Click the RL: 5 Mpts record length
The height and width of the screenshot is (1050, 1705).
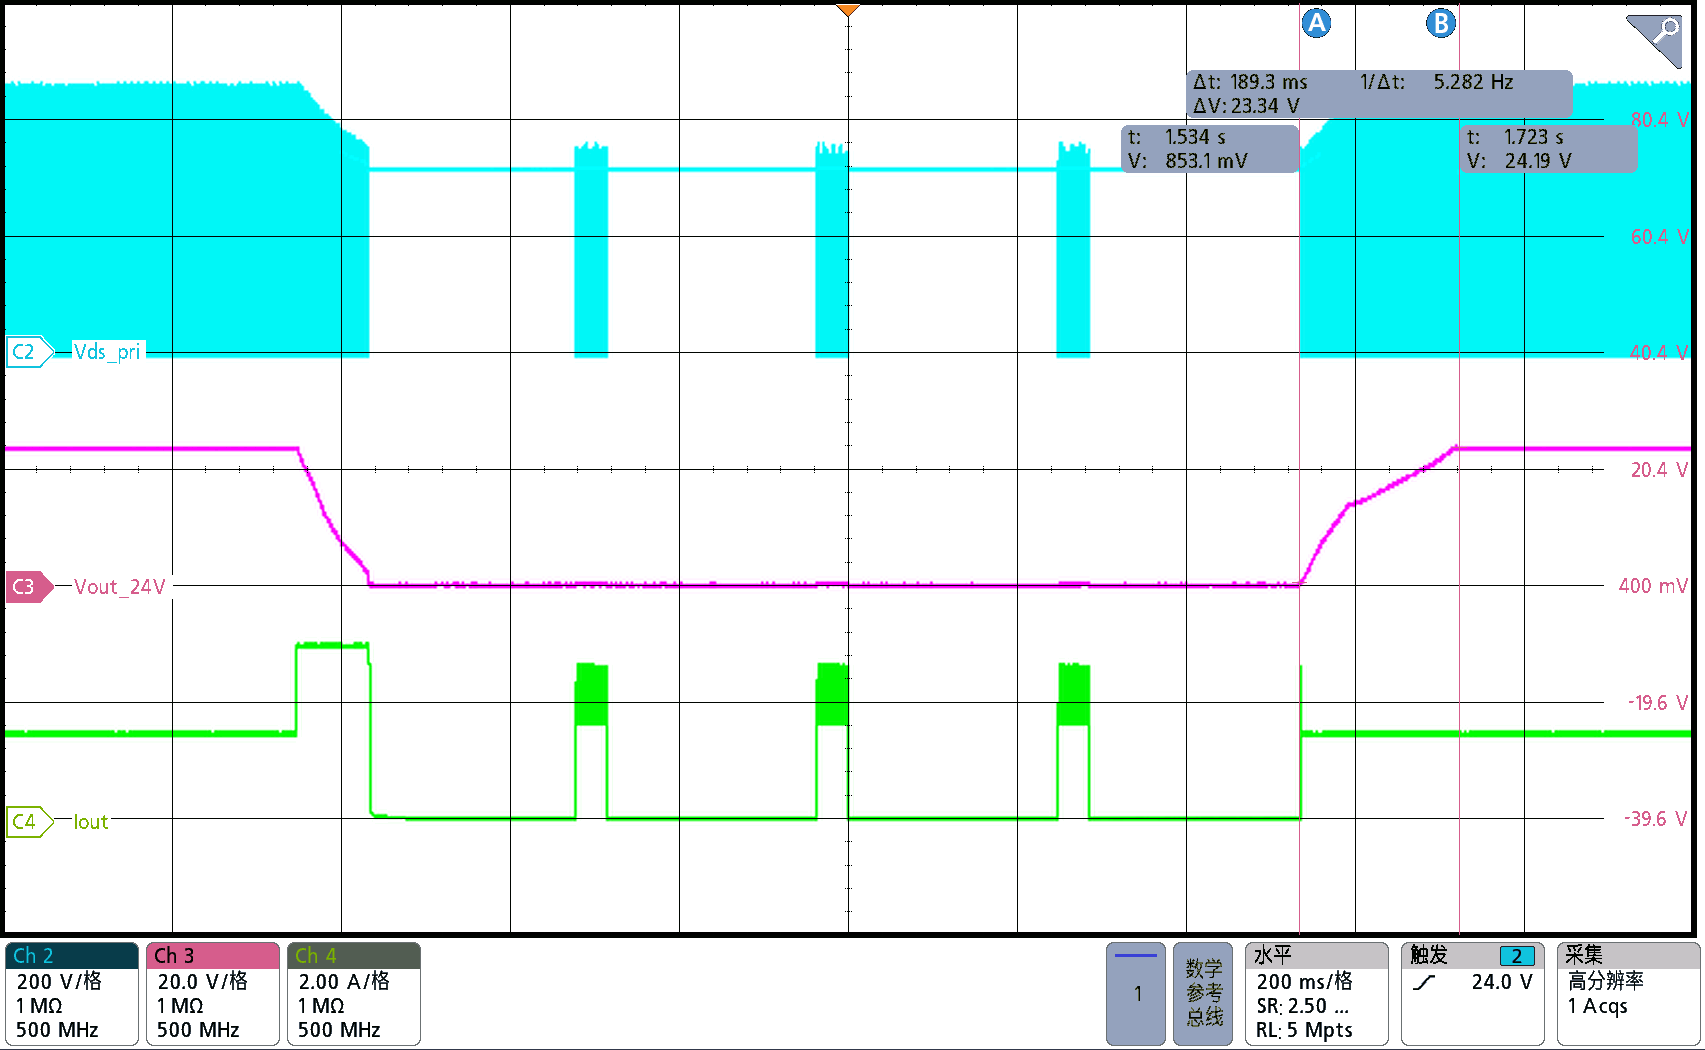[x=1304, y=1030]
